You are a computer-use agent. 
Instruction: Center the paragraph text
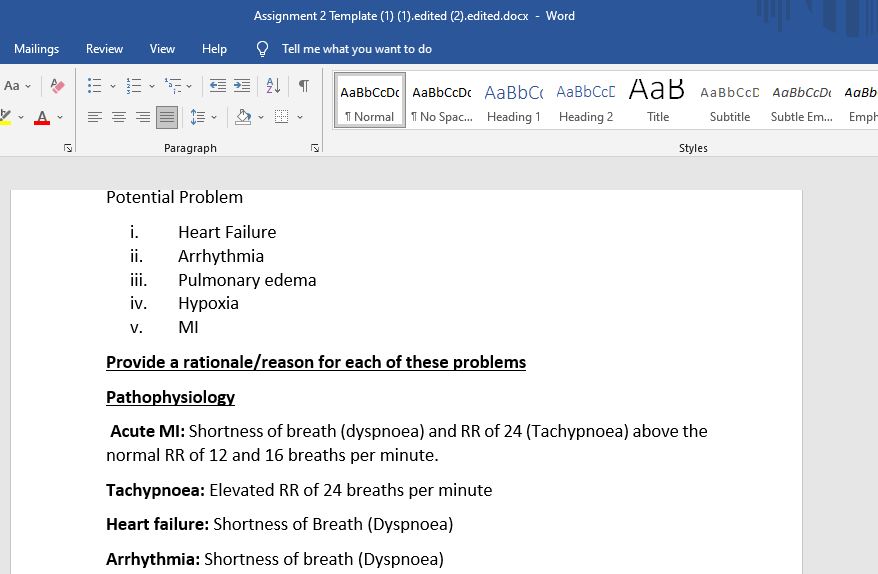point(119,117)
